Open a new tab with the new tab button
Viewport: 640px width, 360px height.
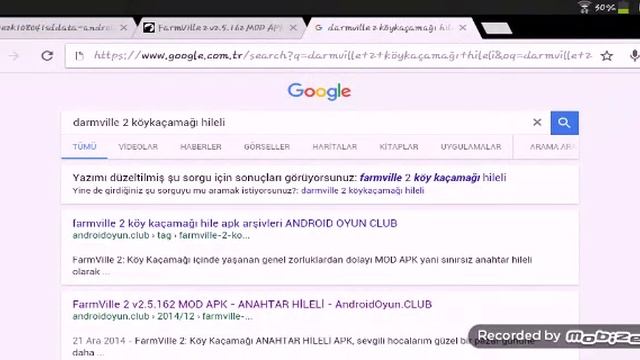(x=496, y=28)
